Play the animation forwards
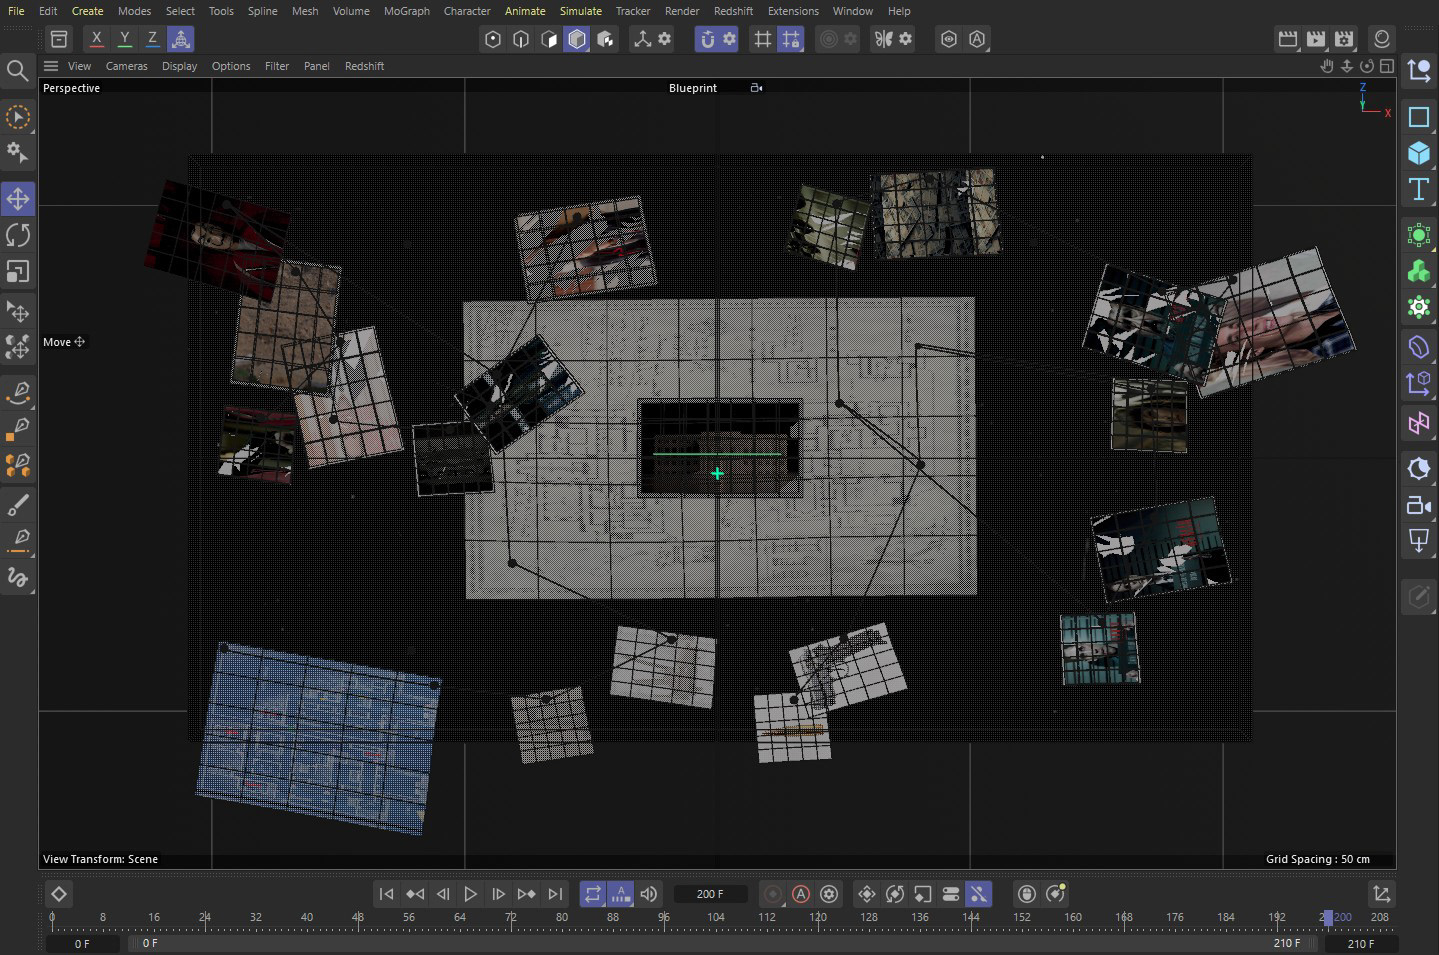Screen dimensions: 1439x955 (471, 894)
